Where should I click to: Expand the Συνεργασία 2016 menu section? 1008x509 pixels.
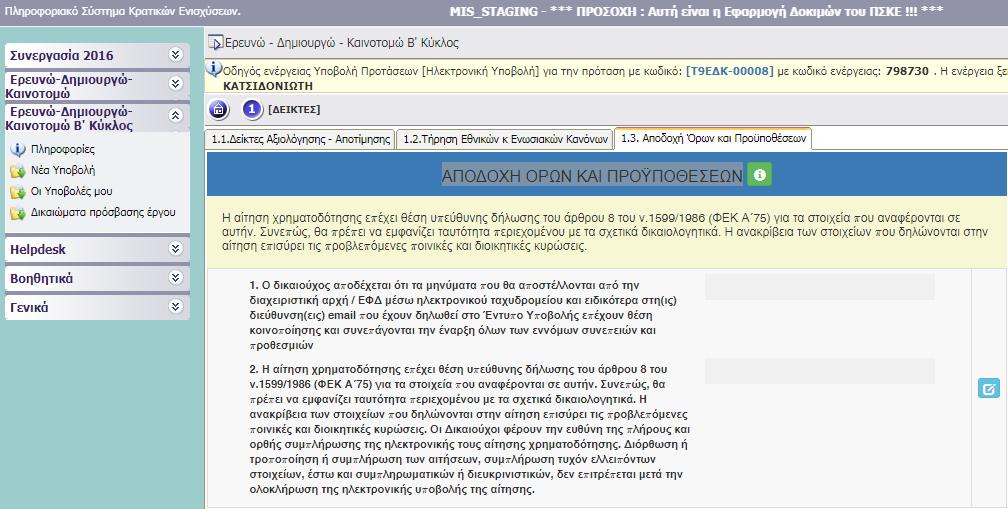[x=176, y=55]
